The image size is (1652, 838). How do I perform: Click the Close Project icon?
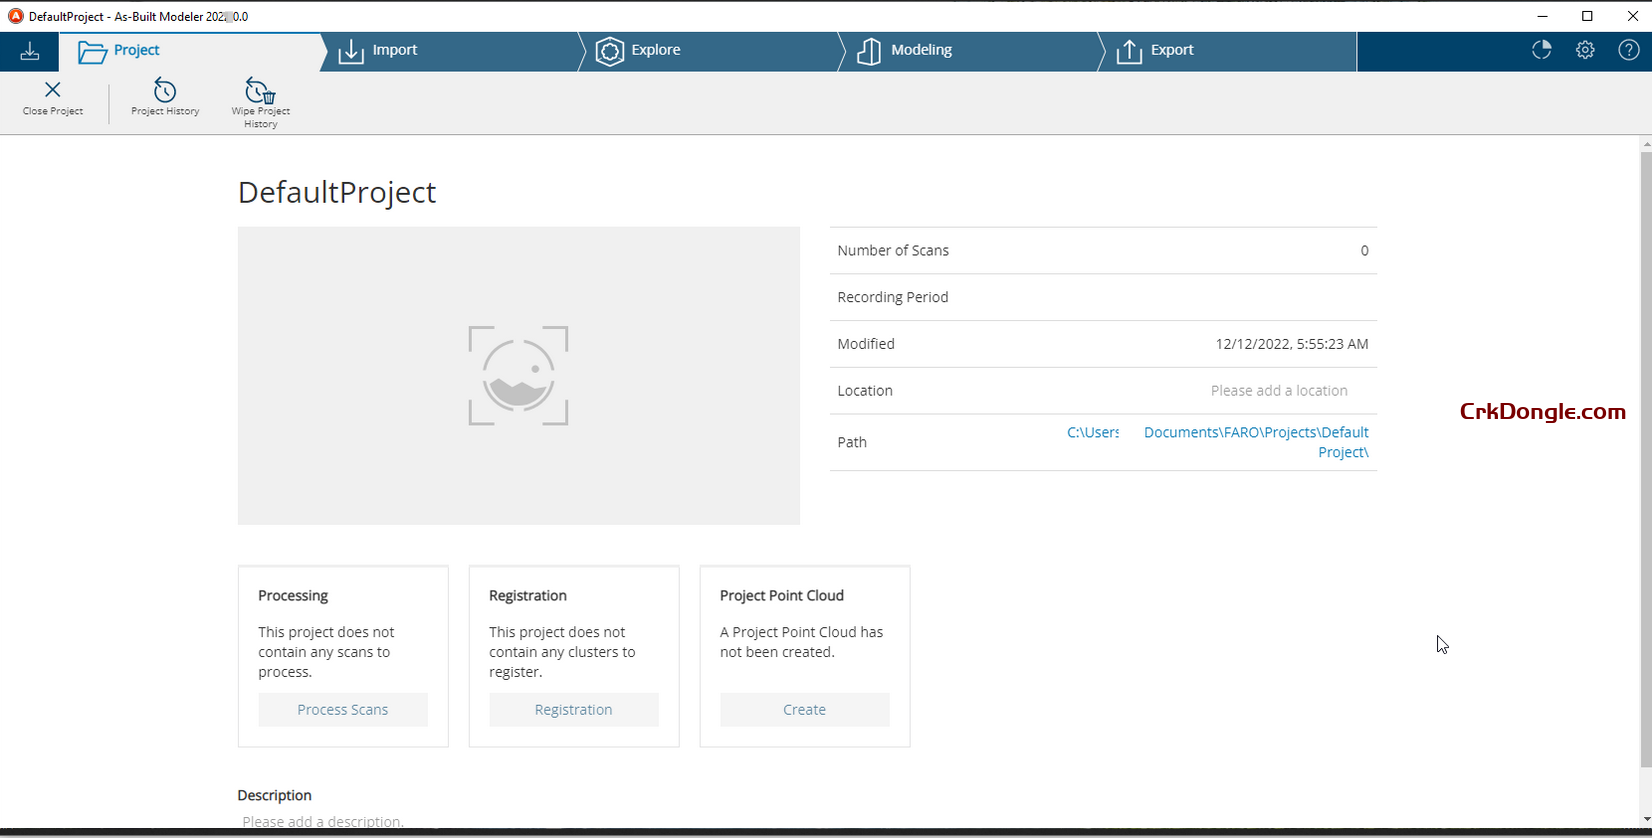pyautogui.click(x=53, y=92)
